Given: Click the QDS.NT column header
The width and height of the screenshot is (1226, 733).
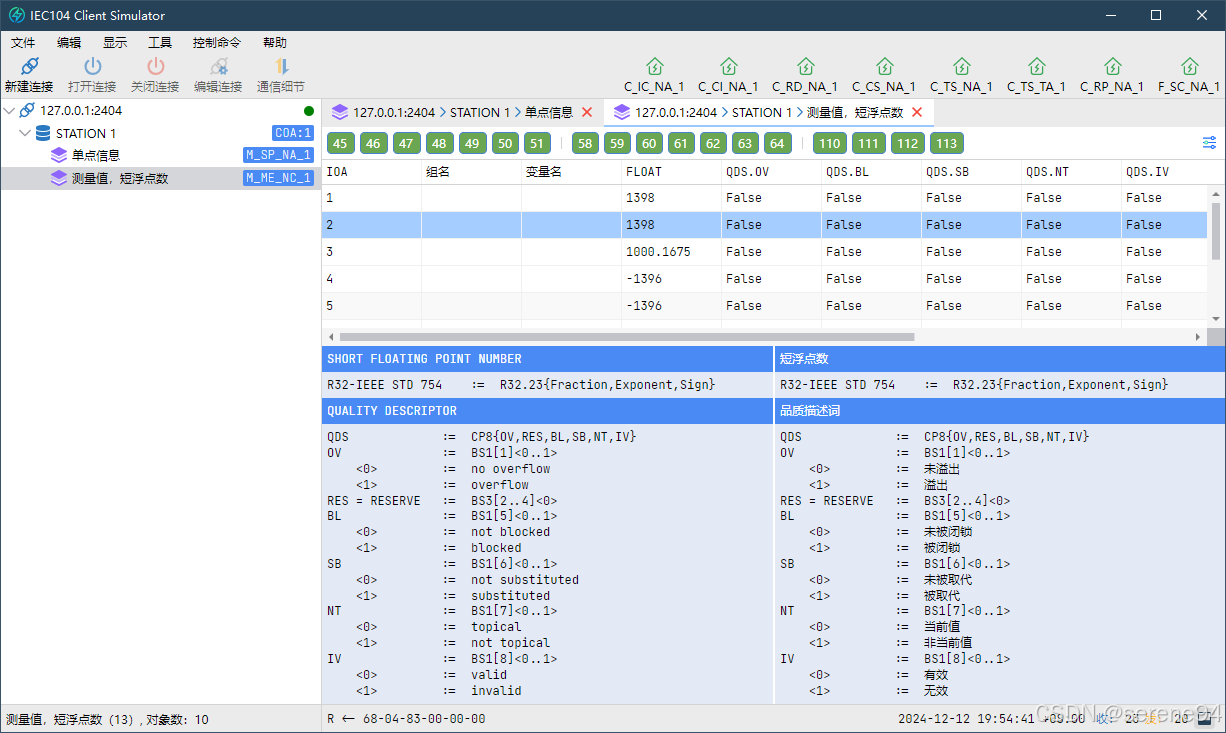Looking at the screenshot, I should click(1072, 171).
